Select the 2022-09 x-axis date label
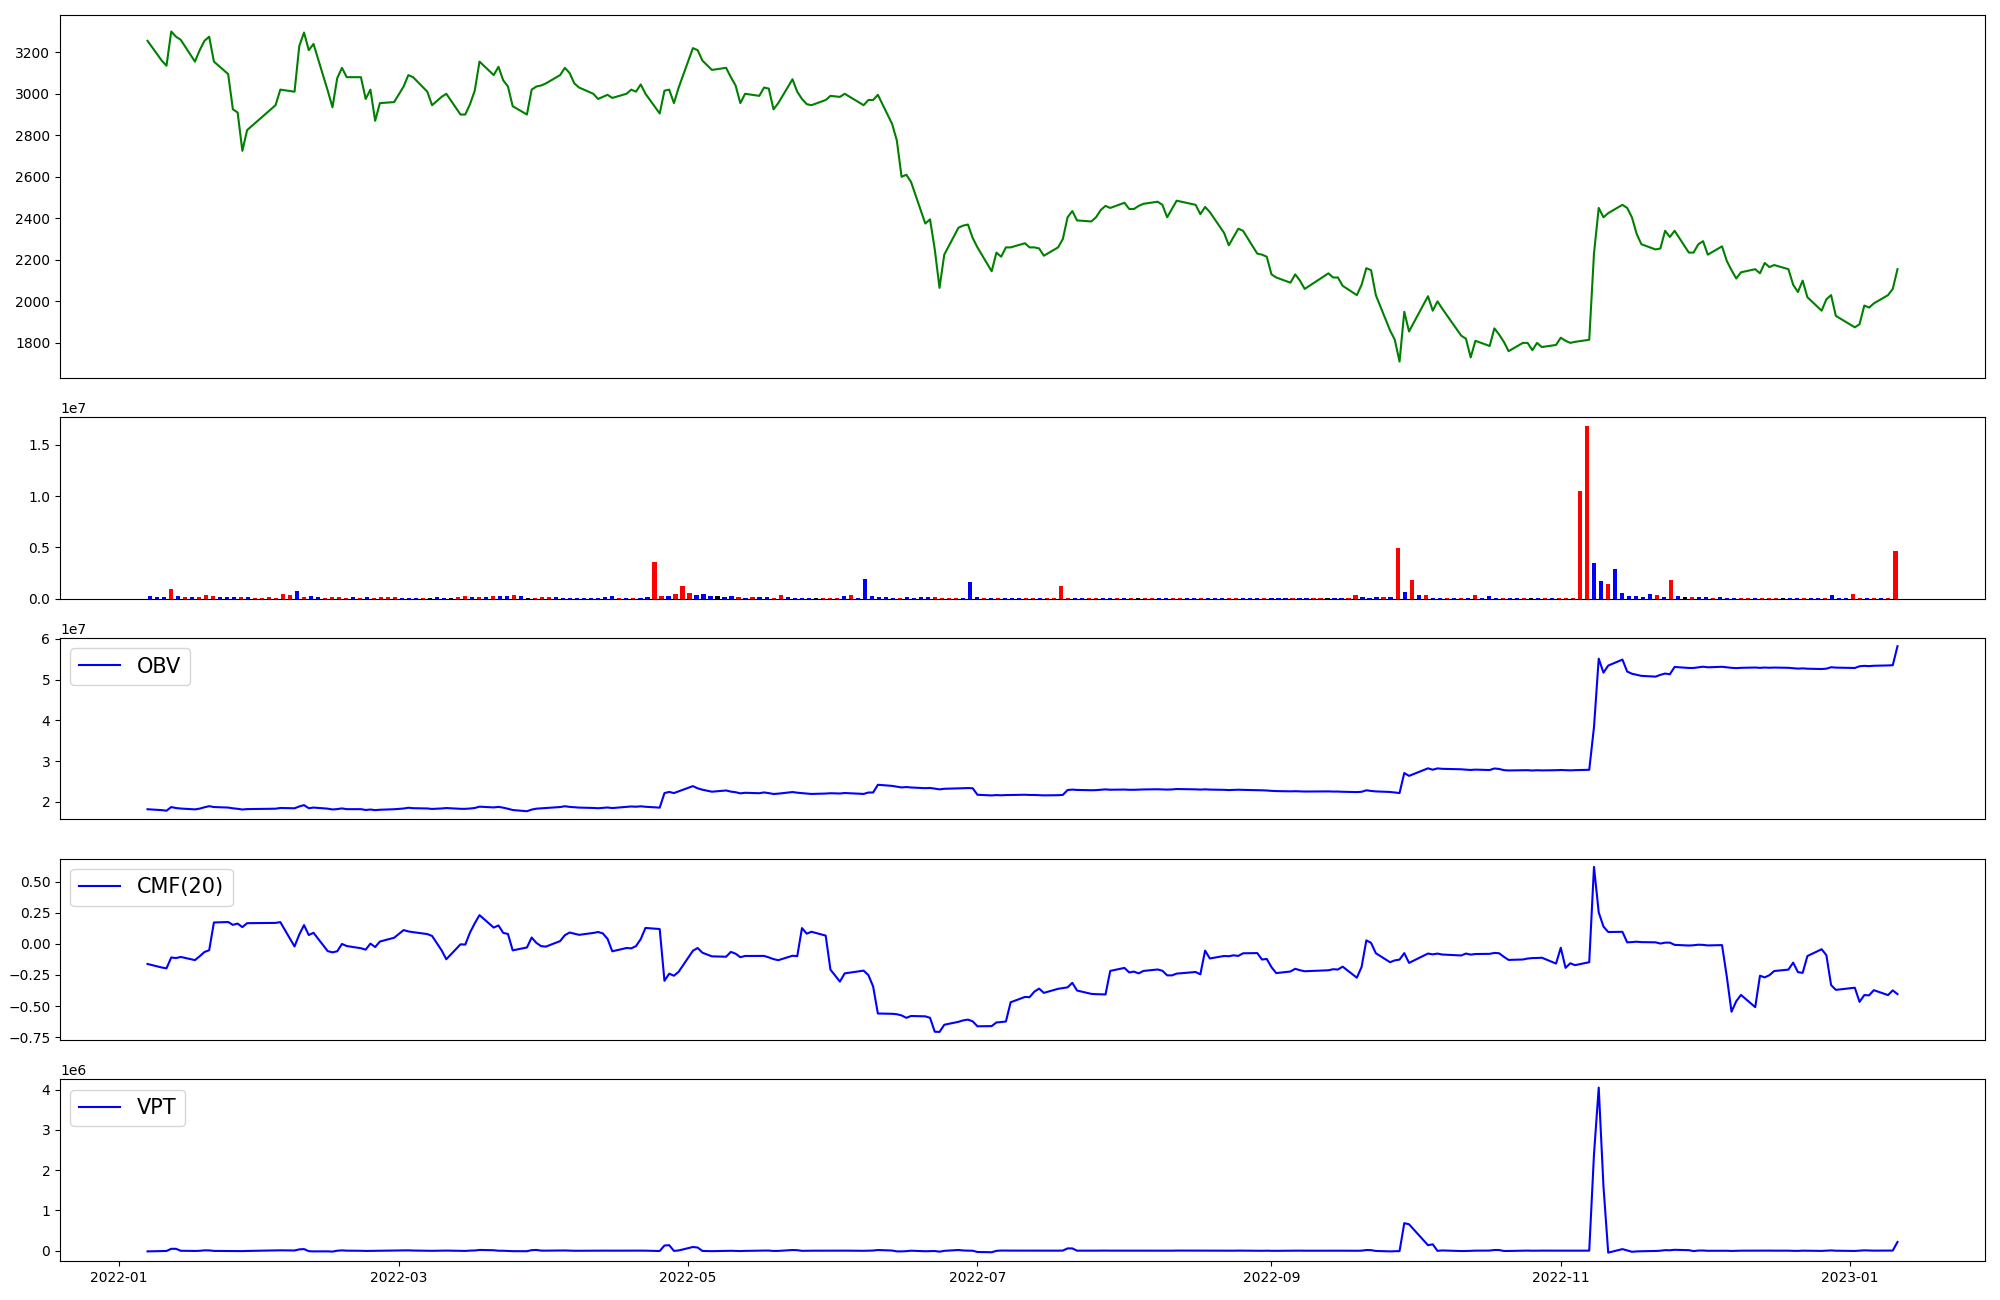 coord(1271,1276)
